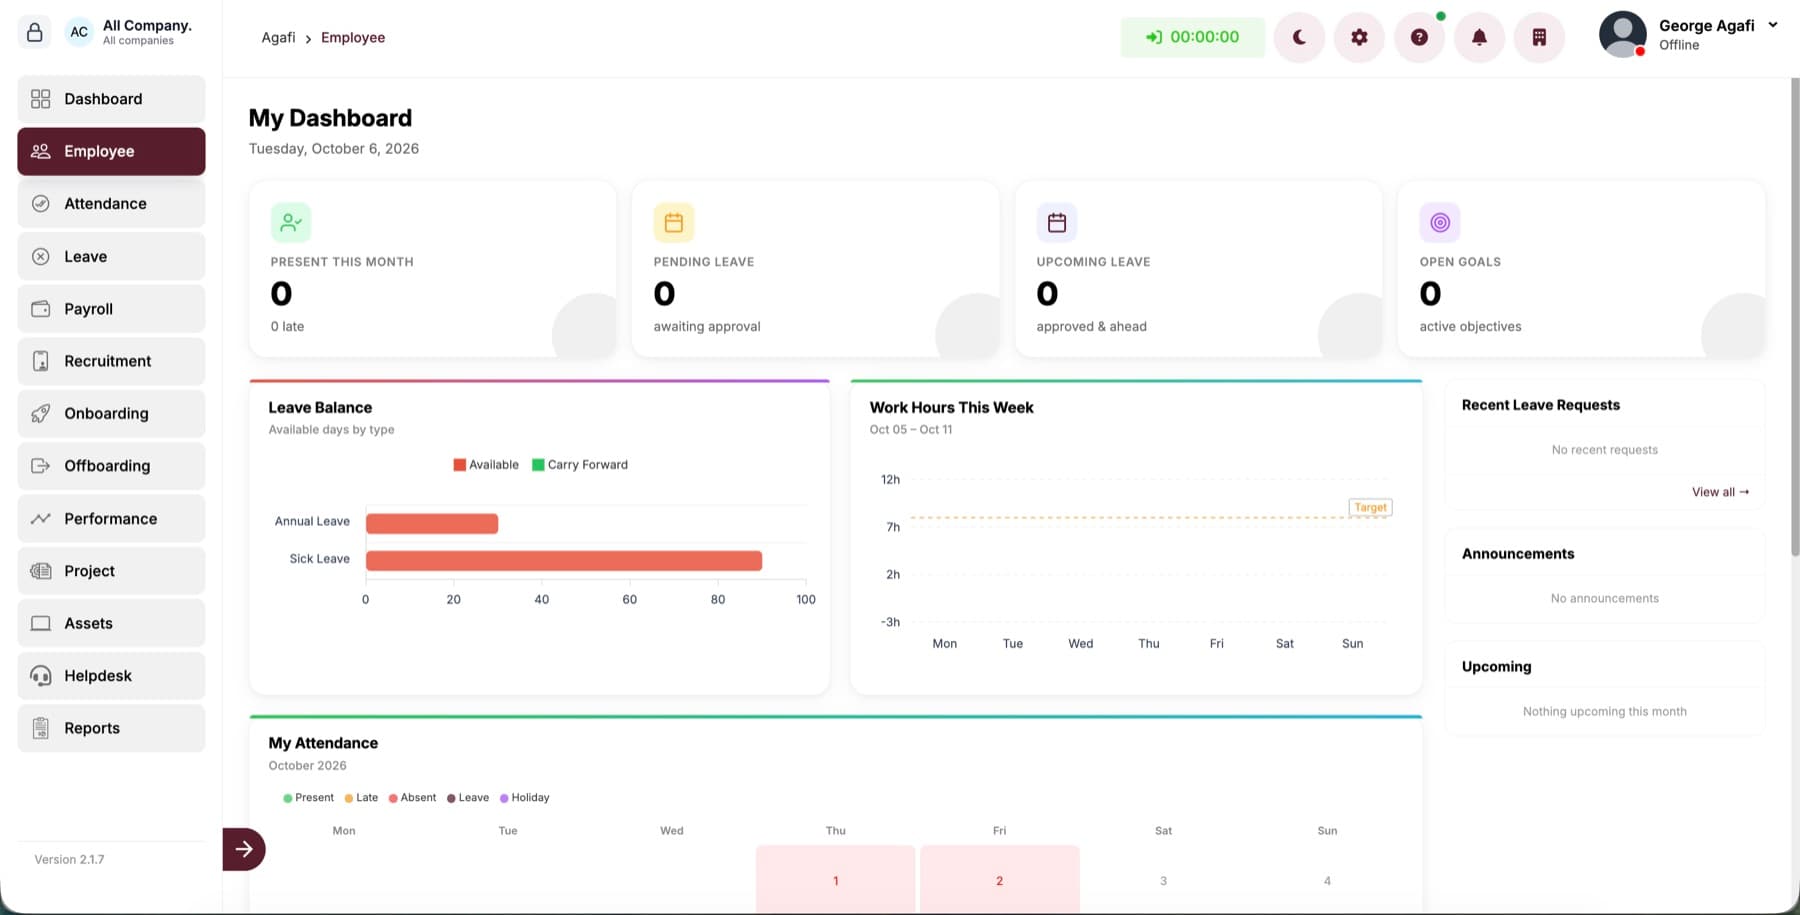Click the Onboarding rocket icon
The height and width of the screenshot is (915, 1800).
point(41,414)
